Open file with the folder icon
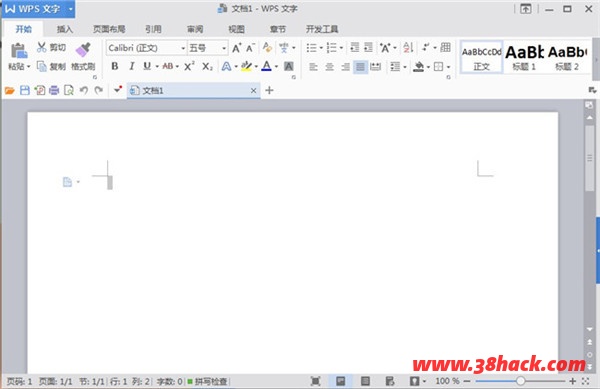The image size is (600, 389). pyautogui.click(x=10, y=91)
